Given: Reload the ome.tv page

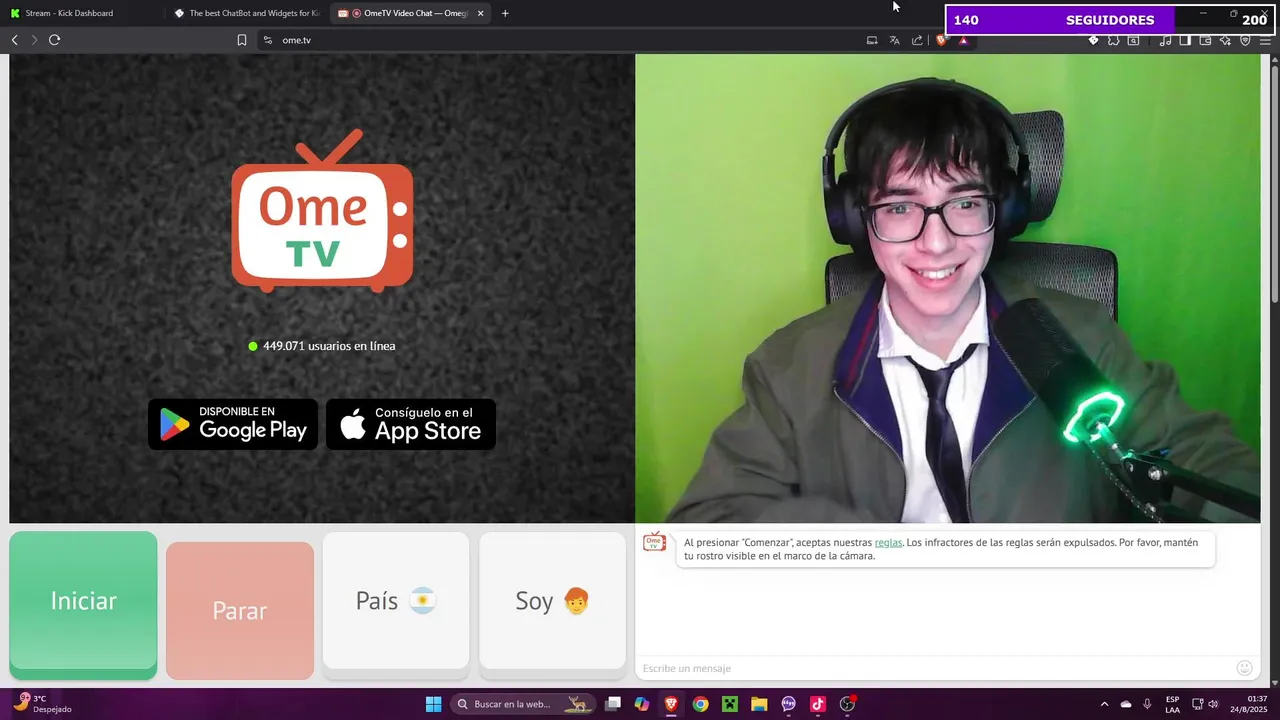Looking at the screenshot, I should tap(54, 40).
